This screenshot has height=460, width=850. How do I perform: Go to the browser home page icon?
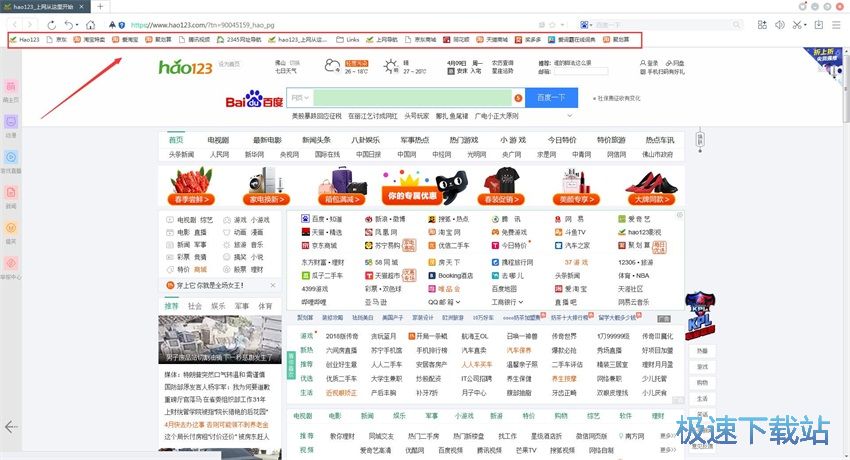click(91, 25)
